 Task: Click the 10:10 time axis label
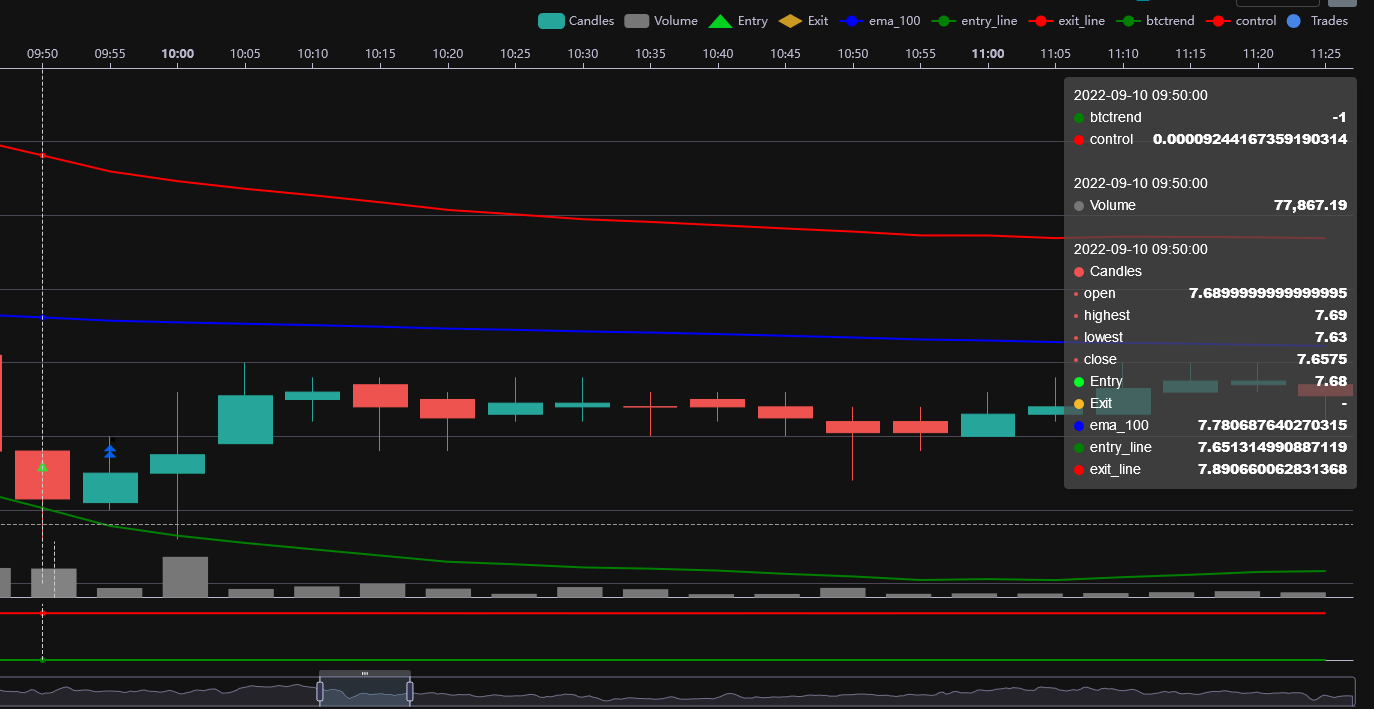click(312, 53)
